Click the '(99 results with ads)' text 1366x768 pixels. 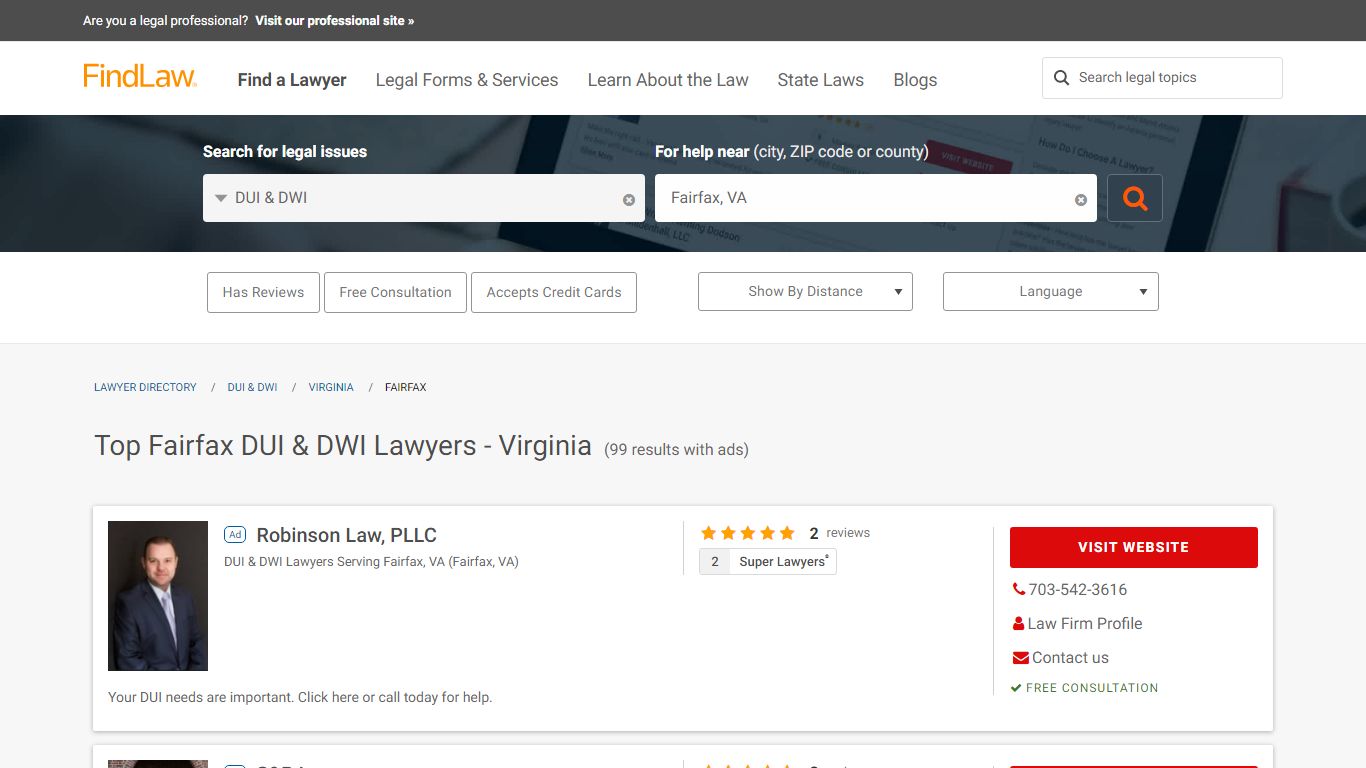(x=677, y=450)
